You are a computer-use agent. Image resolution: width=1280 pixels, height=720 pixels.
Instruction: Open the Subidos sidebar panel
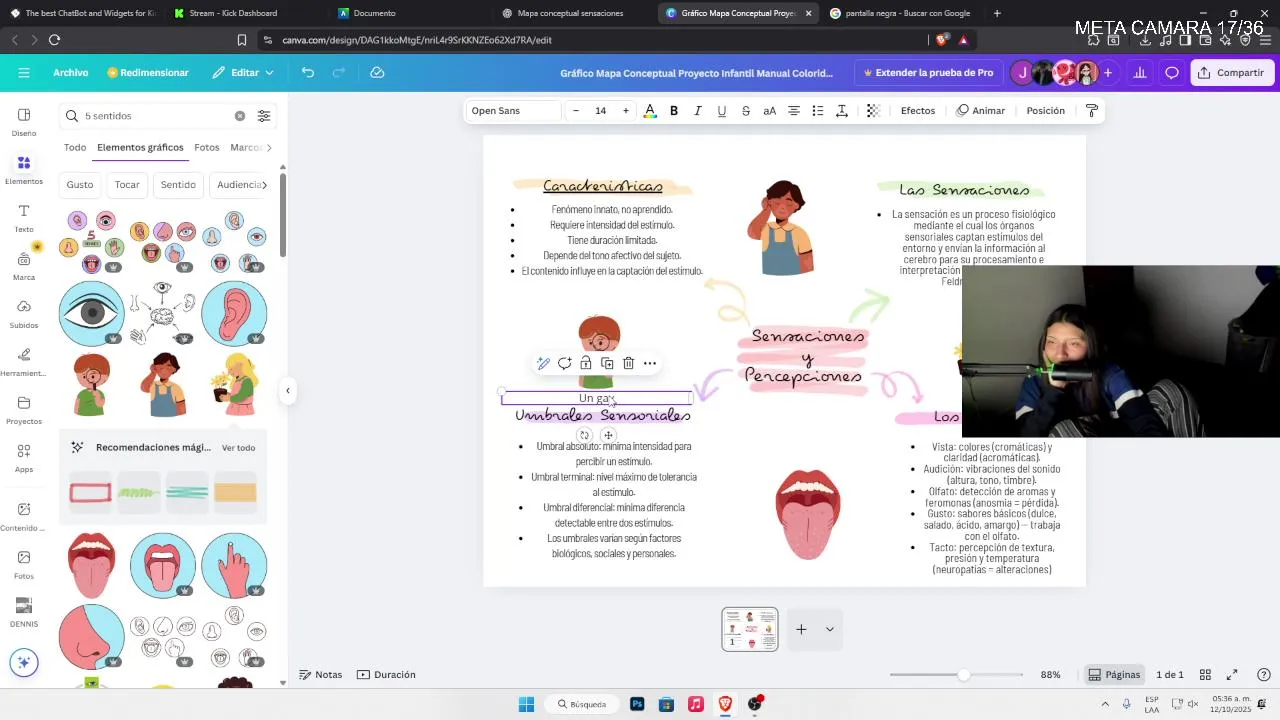click(24, 314)
